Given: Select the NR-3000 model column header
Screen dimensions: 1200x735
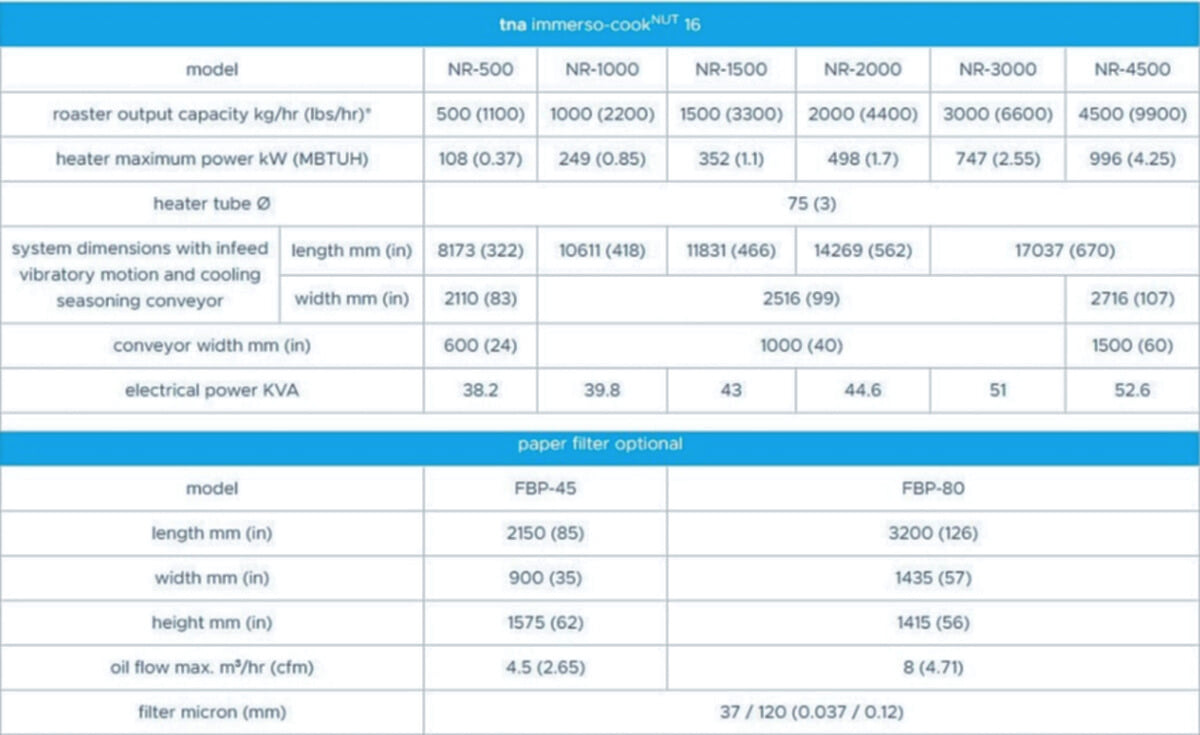Looking at the screenshot, I should pyautogui.click(x=997, y=69).
